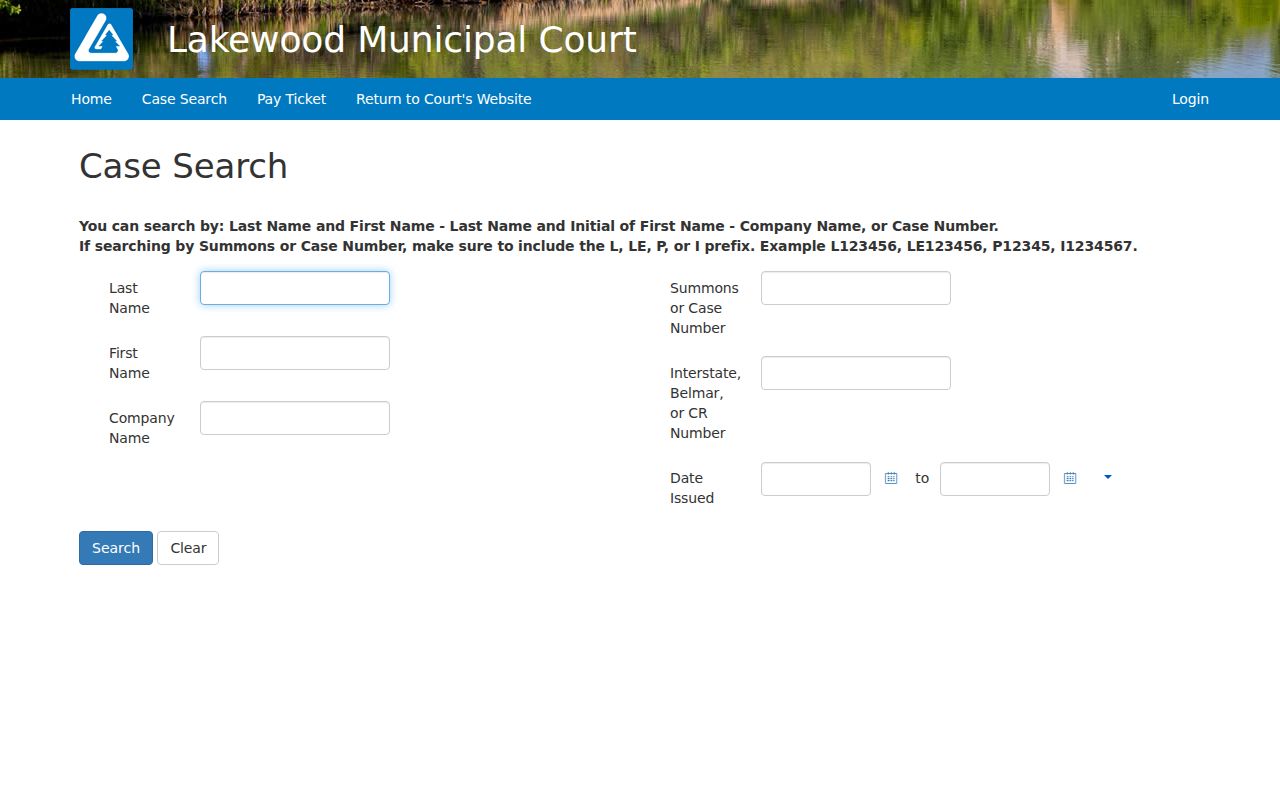This screenshot has width=1280, height=800.
Task: Expand the date range dropdown arrow
Action: pos(1108,478)
